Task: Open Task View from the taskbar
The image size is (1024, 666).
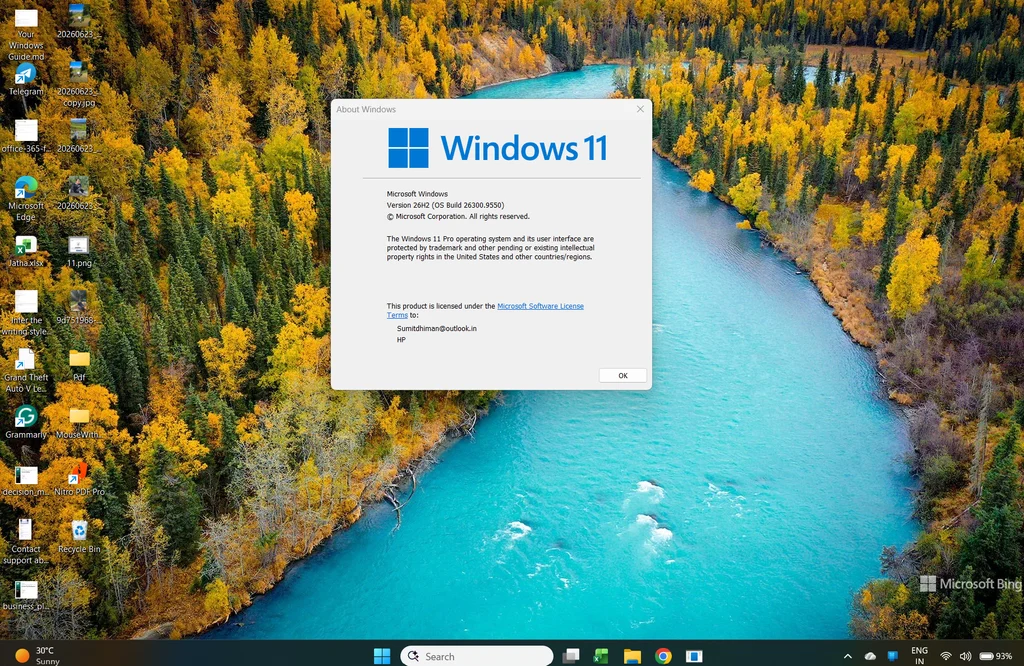Action: pos(571,656)
